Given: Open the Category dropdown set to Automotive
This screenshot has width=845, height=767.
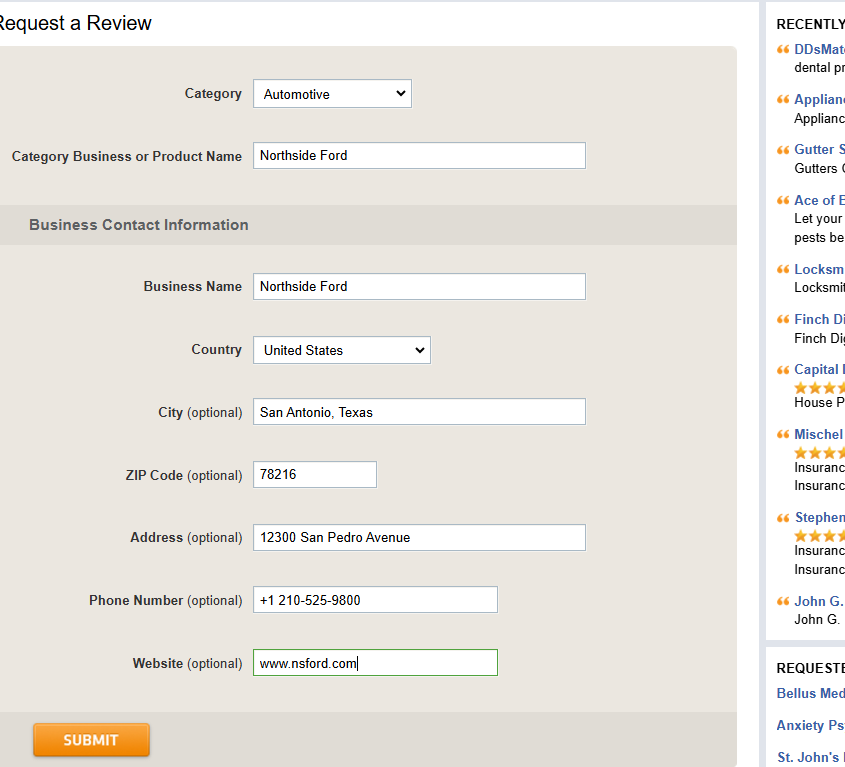Looking at the screenshot, I should coord(333,94).
